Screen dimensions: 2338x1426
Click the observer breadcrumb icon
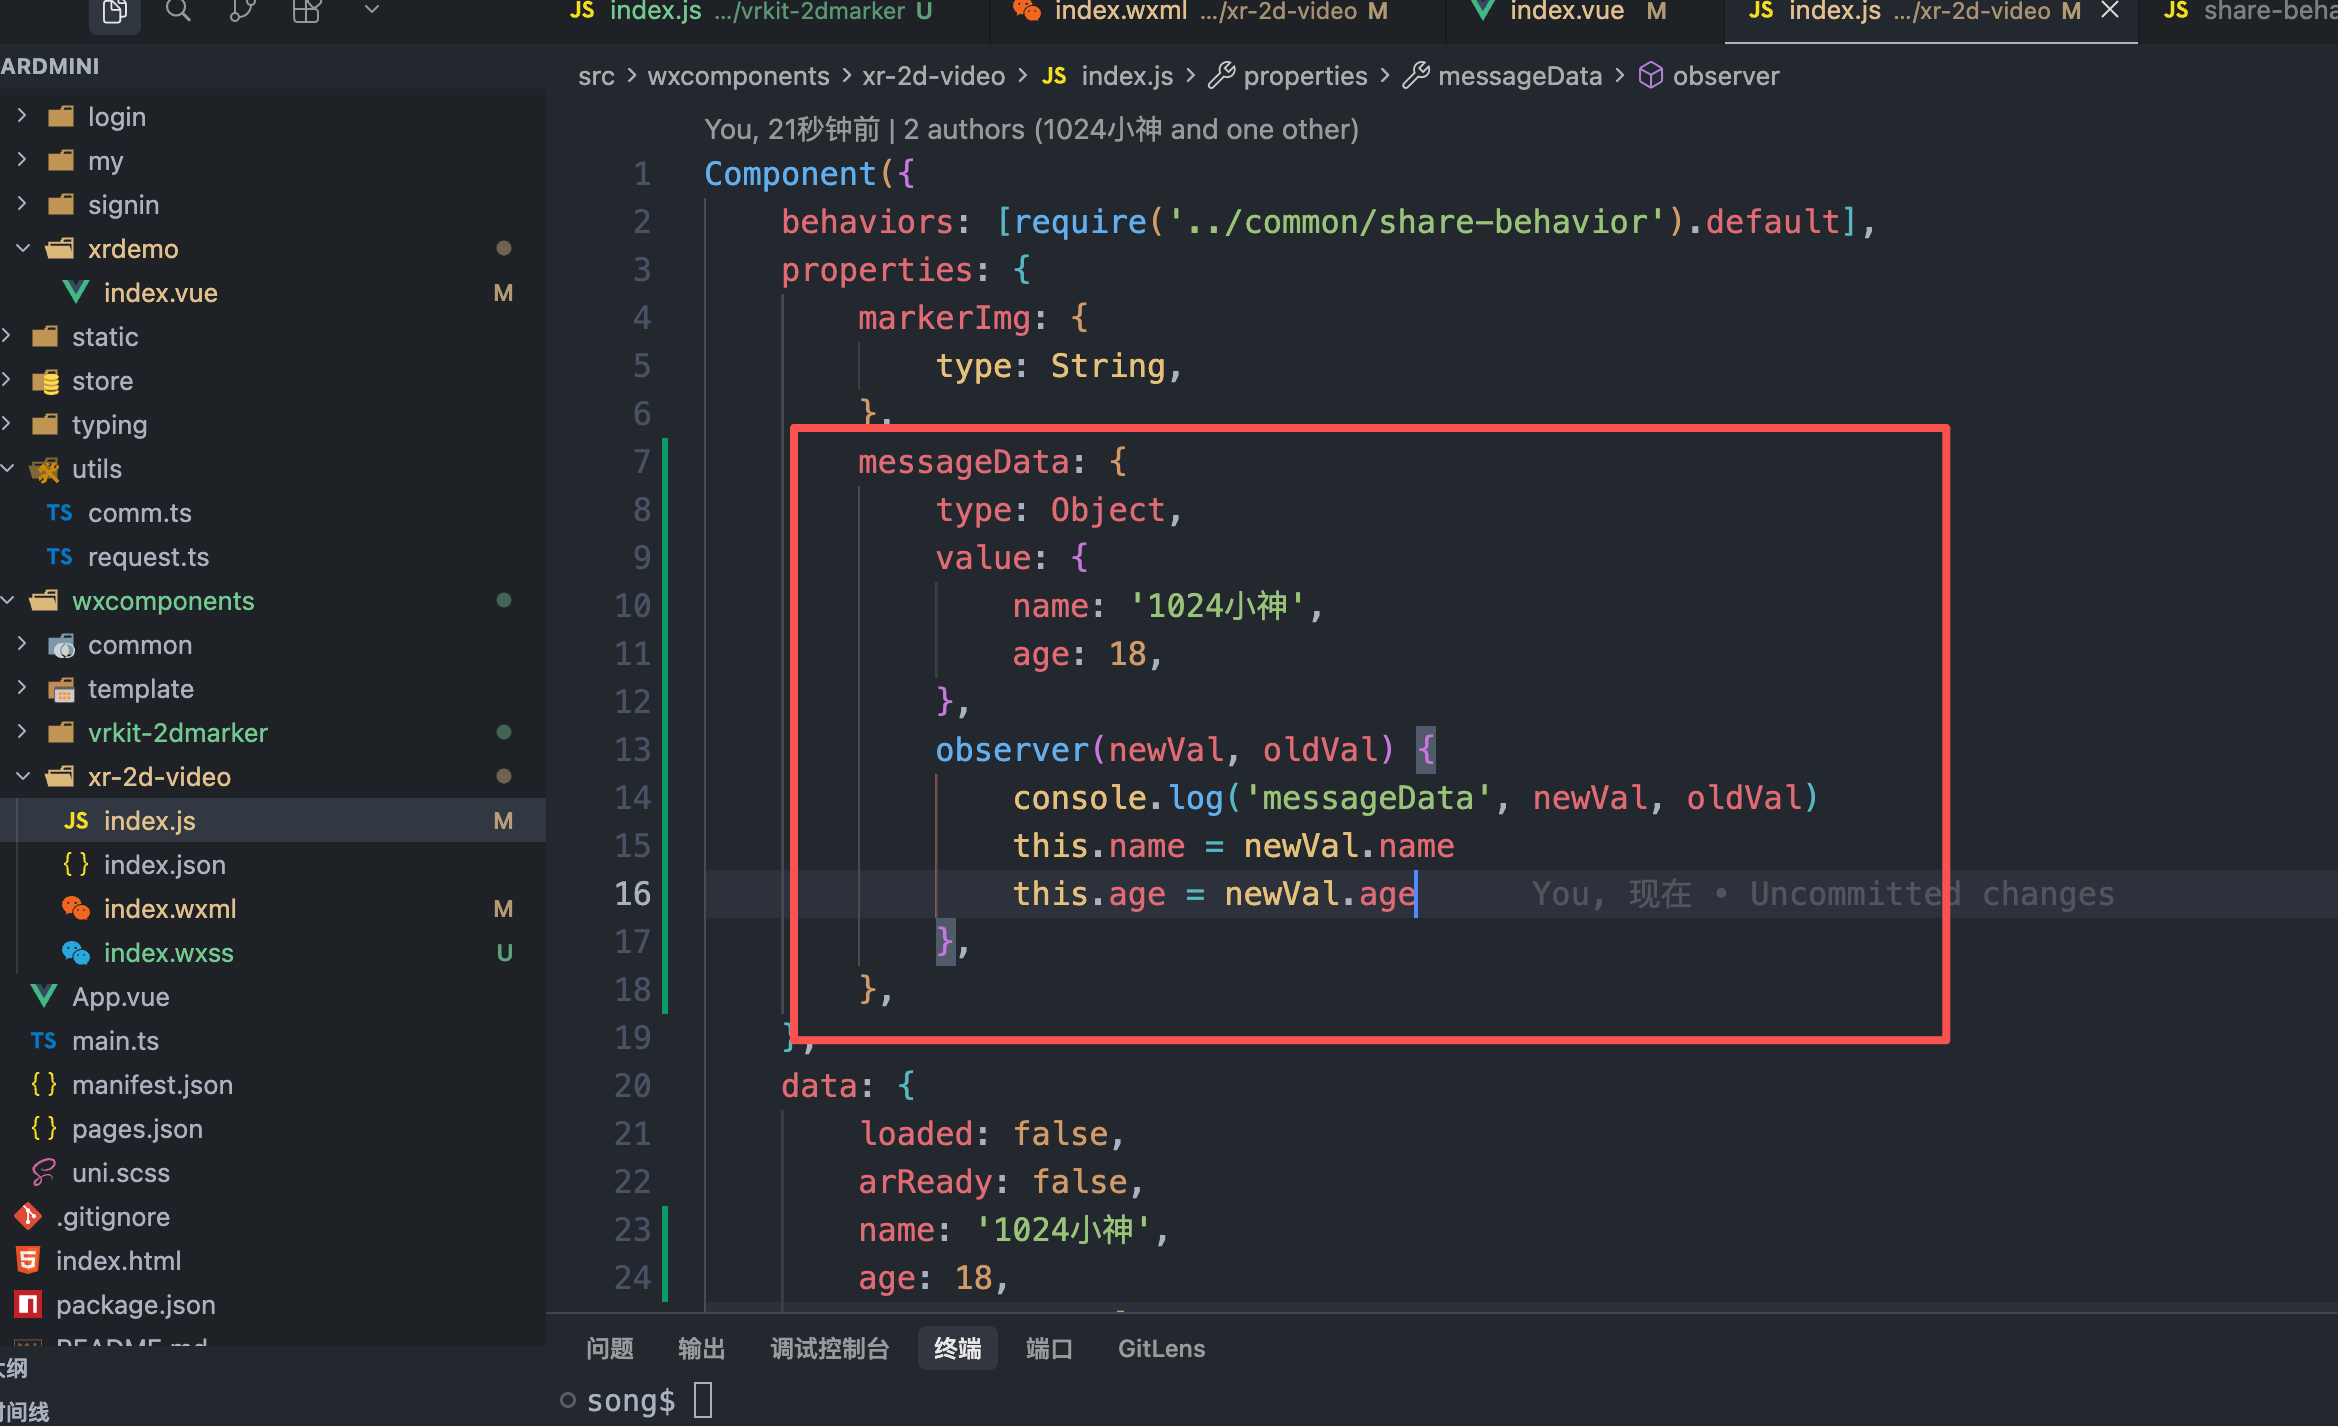point(1650,76)
